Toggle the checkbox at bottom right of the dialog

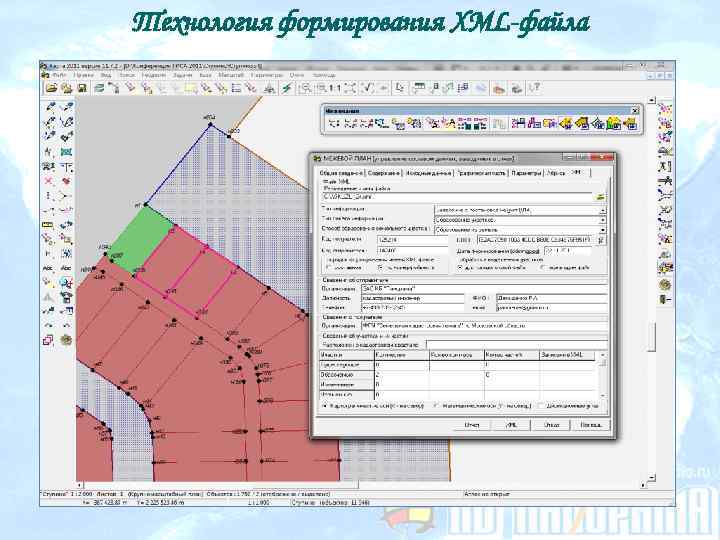541,406
